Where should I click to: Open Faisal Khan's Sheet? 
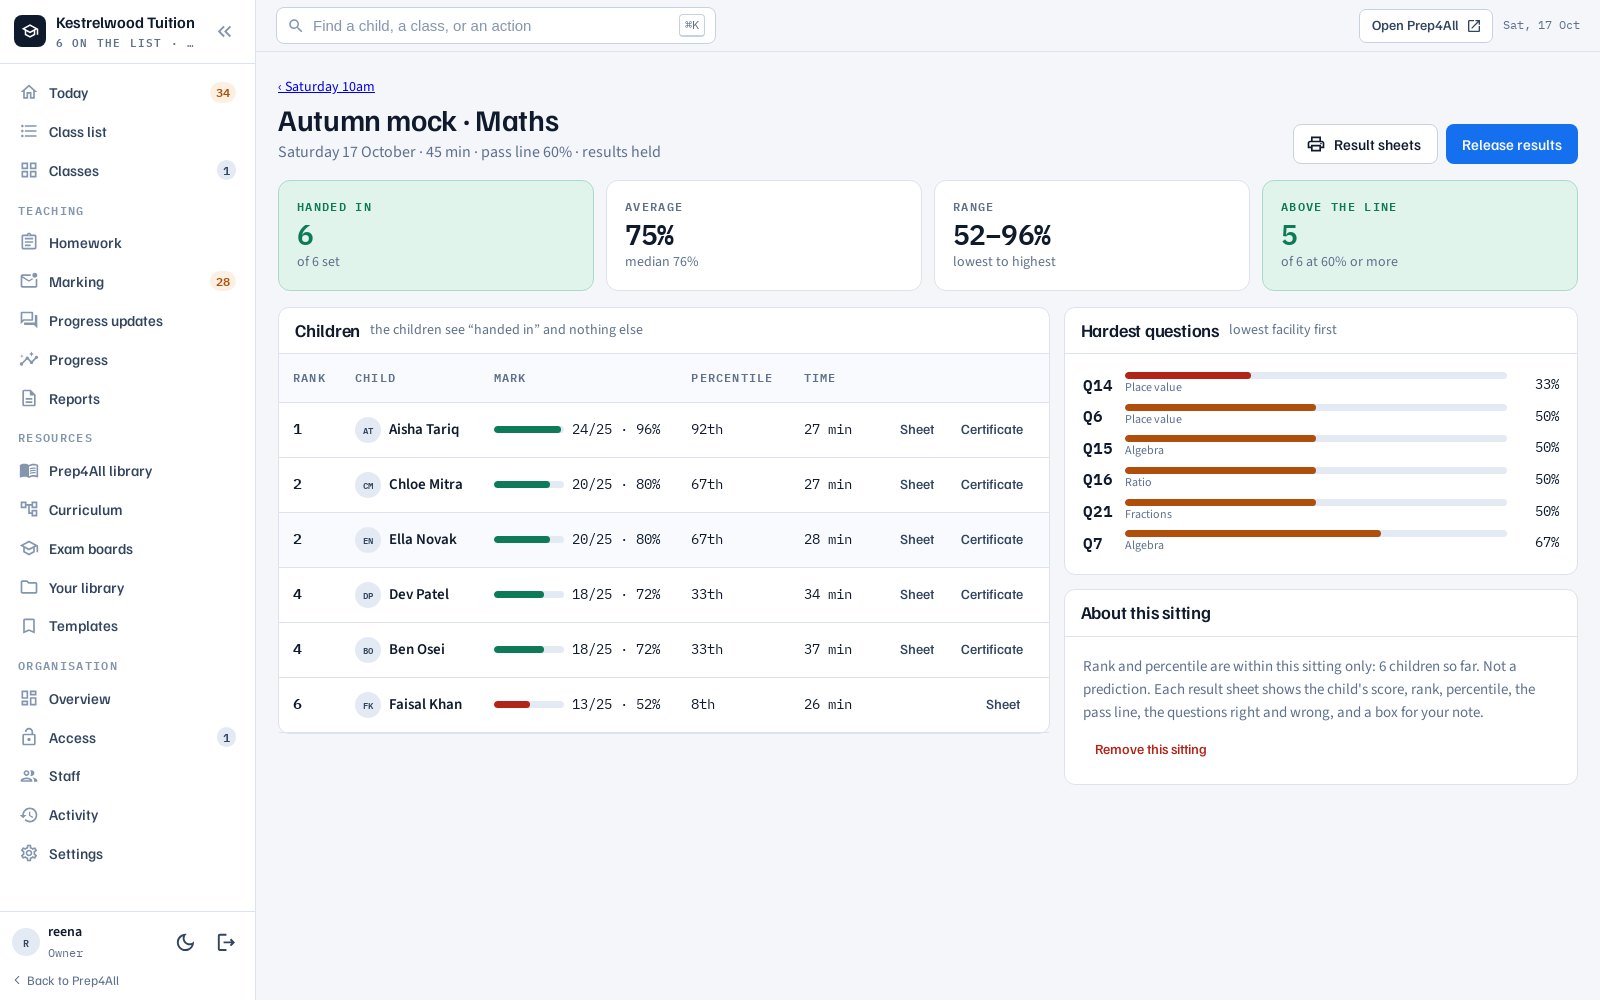tap(1003, 705)
